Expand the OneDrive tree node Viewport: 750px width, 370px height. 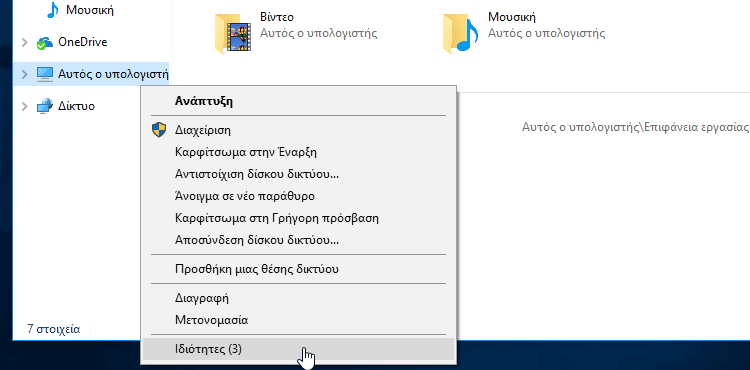point(25,43)
